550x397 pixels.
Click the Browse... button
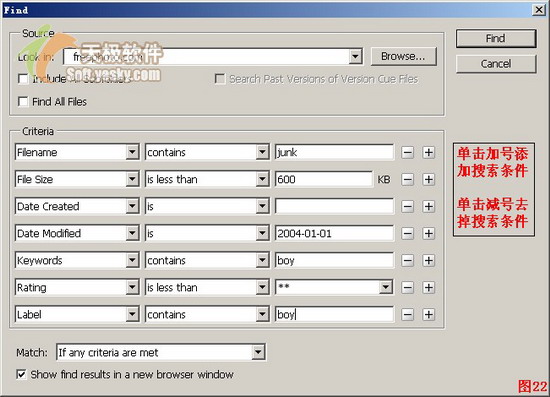(403, 56)
